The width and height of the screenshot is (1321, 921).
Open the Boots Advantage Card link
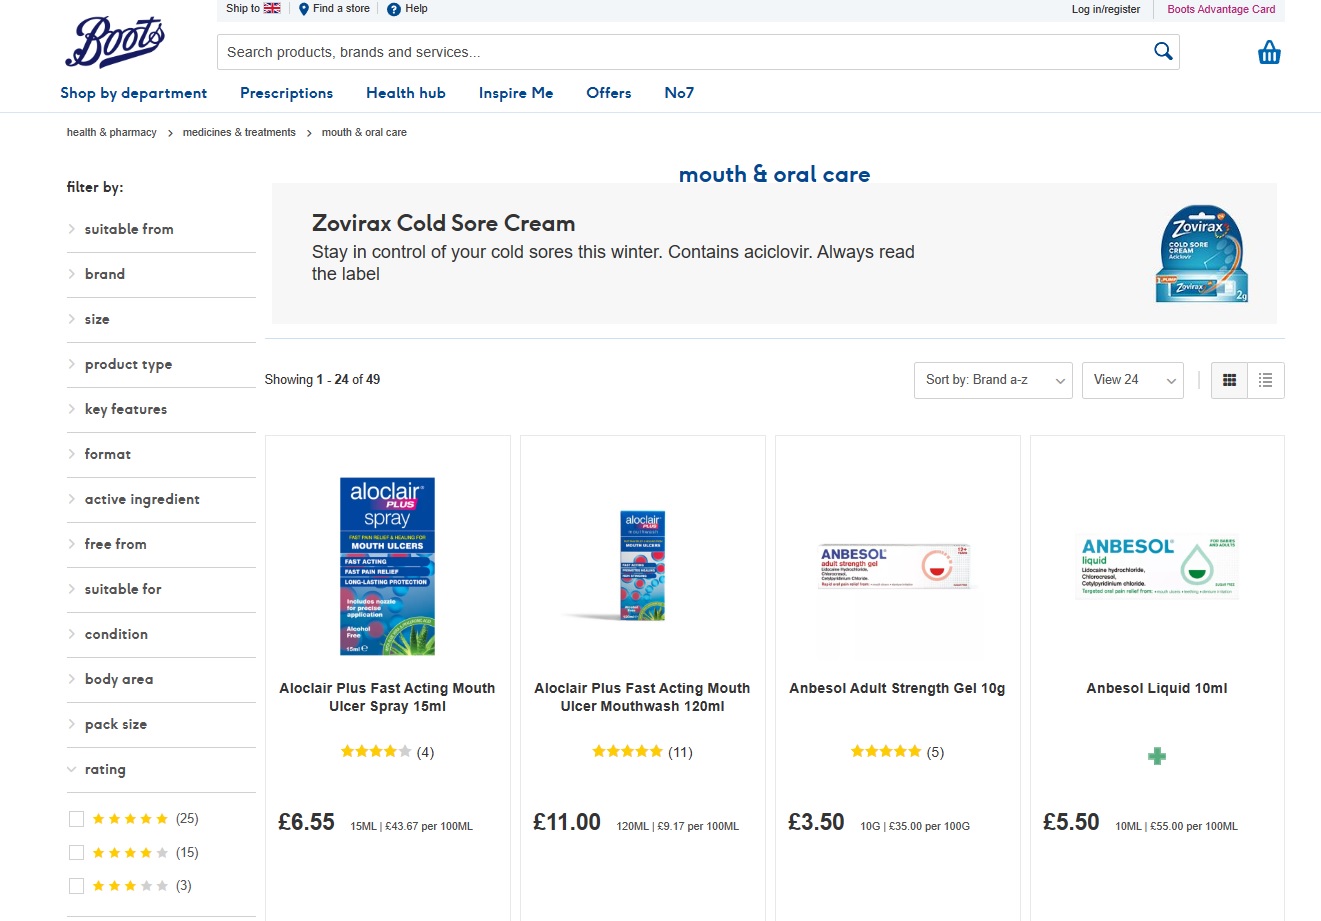click(x=1221, y=9)
